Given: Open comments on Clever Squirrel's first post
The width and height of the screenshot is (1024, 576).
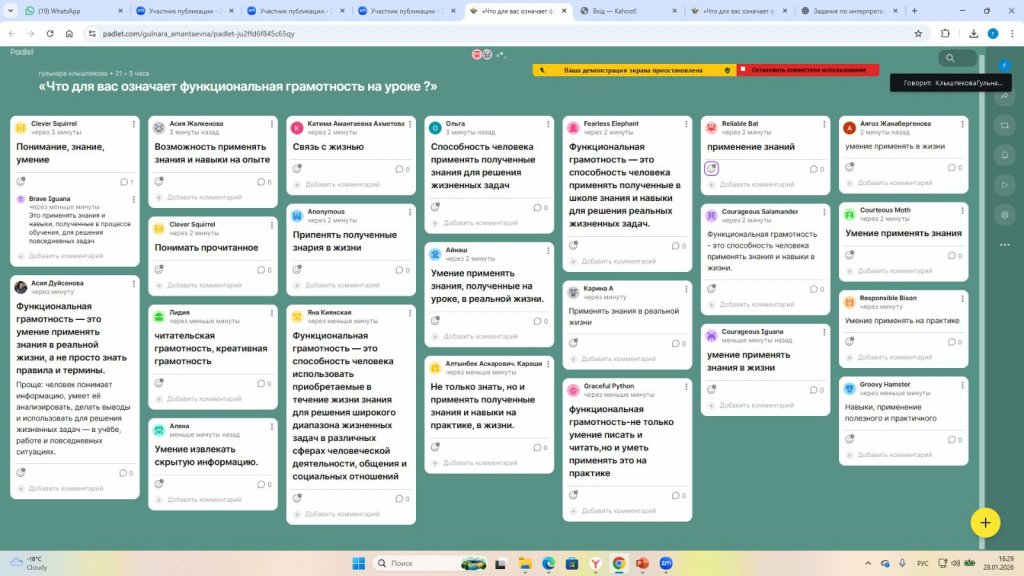Looking at the screenshot, I should pos(125,182).
